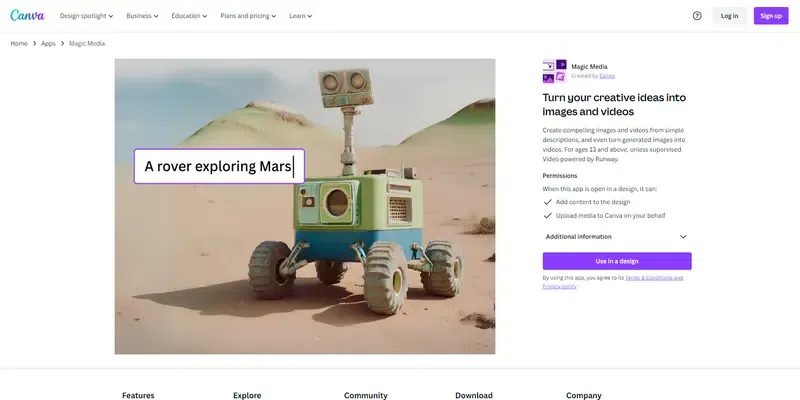Click chevron separator after Home breadcrumb
The width and height of the screenshot is (800, 400).
(x=35, y=44)
